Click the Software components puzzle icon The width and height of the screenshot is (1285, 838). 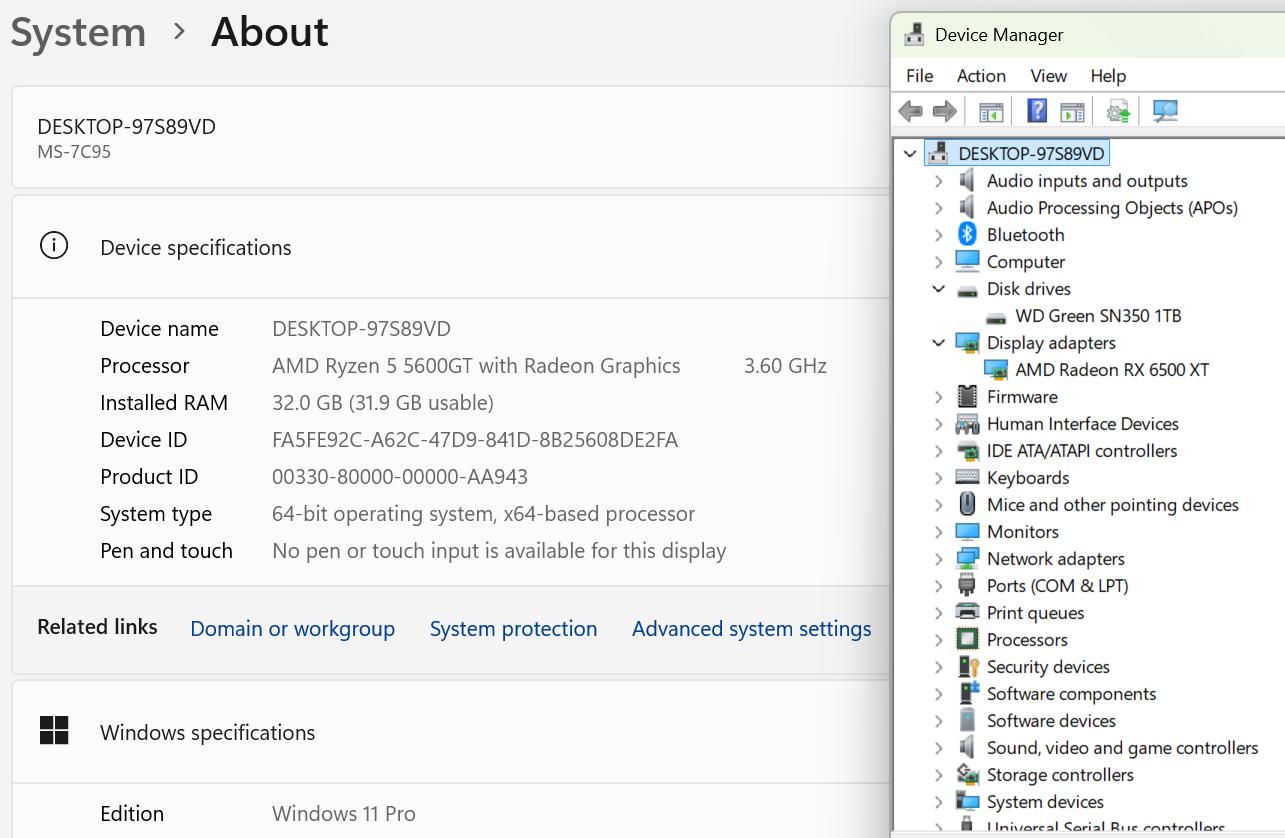(x=967, y=693)
